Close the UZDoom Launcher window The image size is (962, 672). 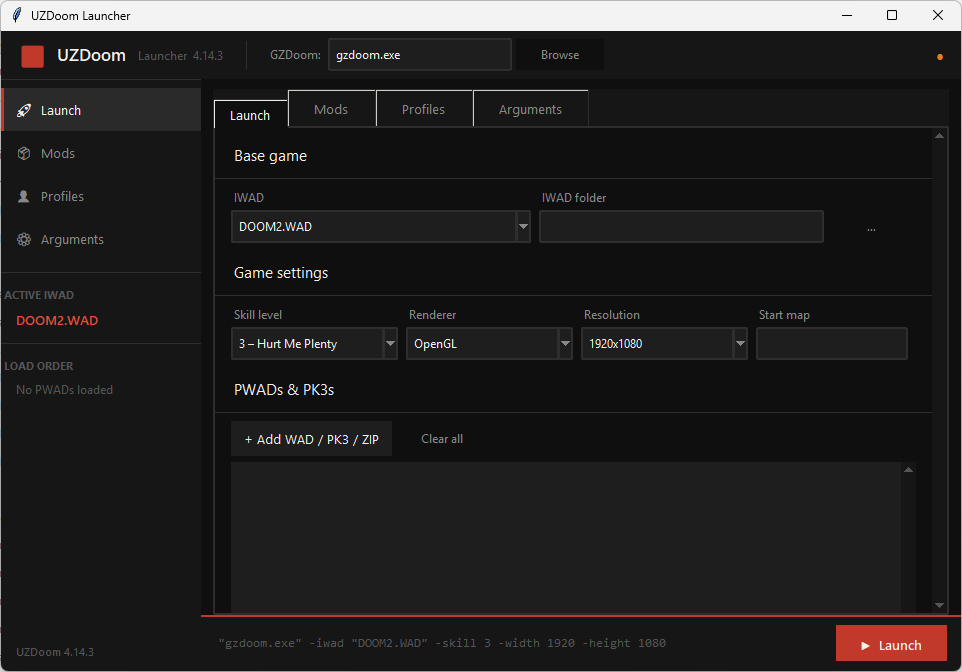pyautogui.click(x=937, y=15)
